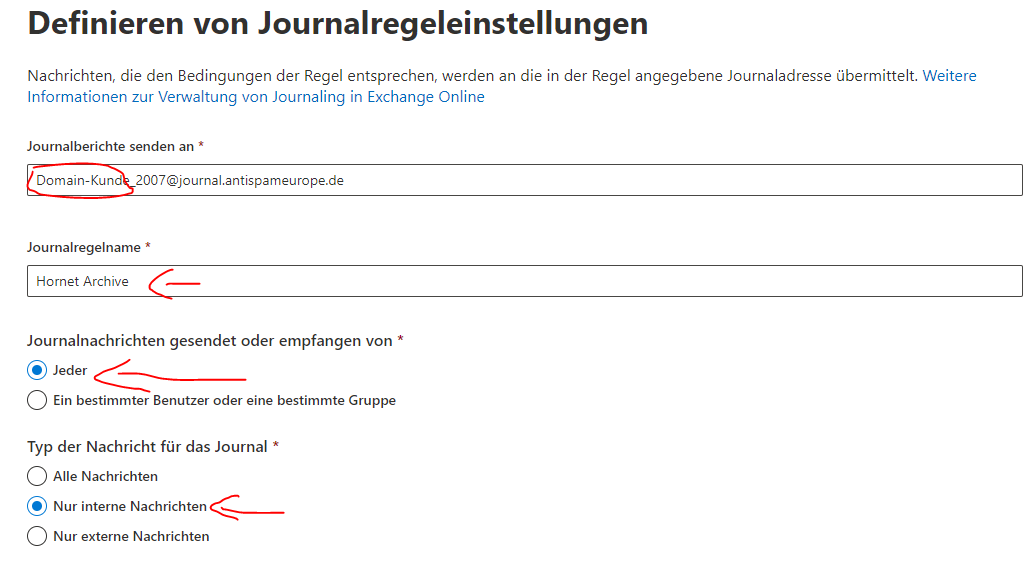Click the asterisk after 'Typ der Nachricht für das Journal'
Image resolution: width=1033 pixels, height=566 pixels.
[x=275, y=446]
